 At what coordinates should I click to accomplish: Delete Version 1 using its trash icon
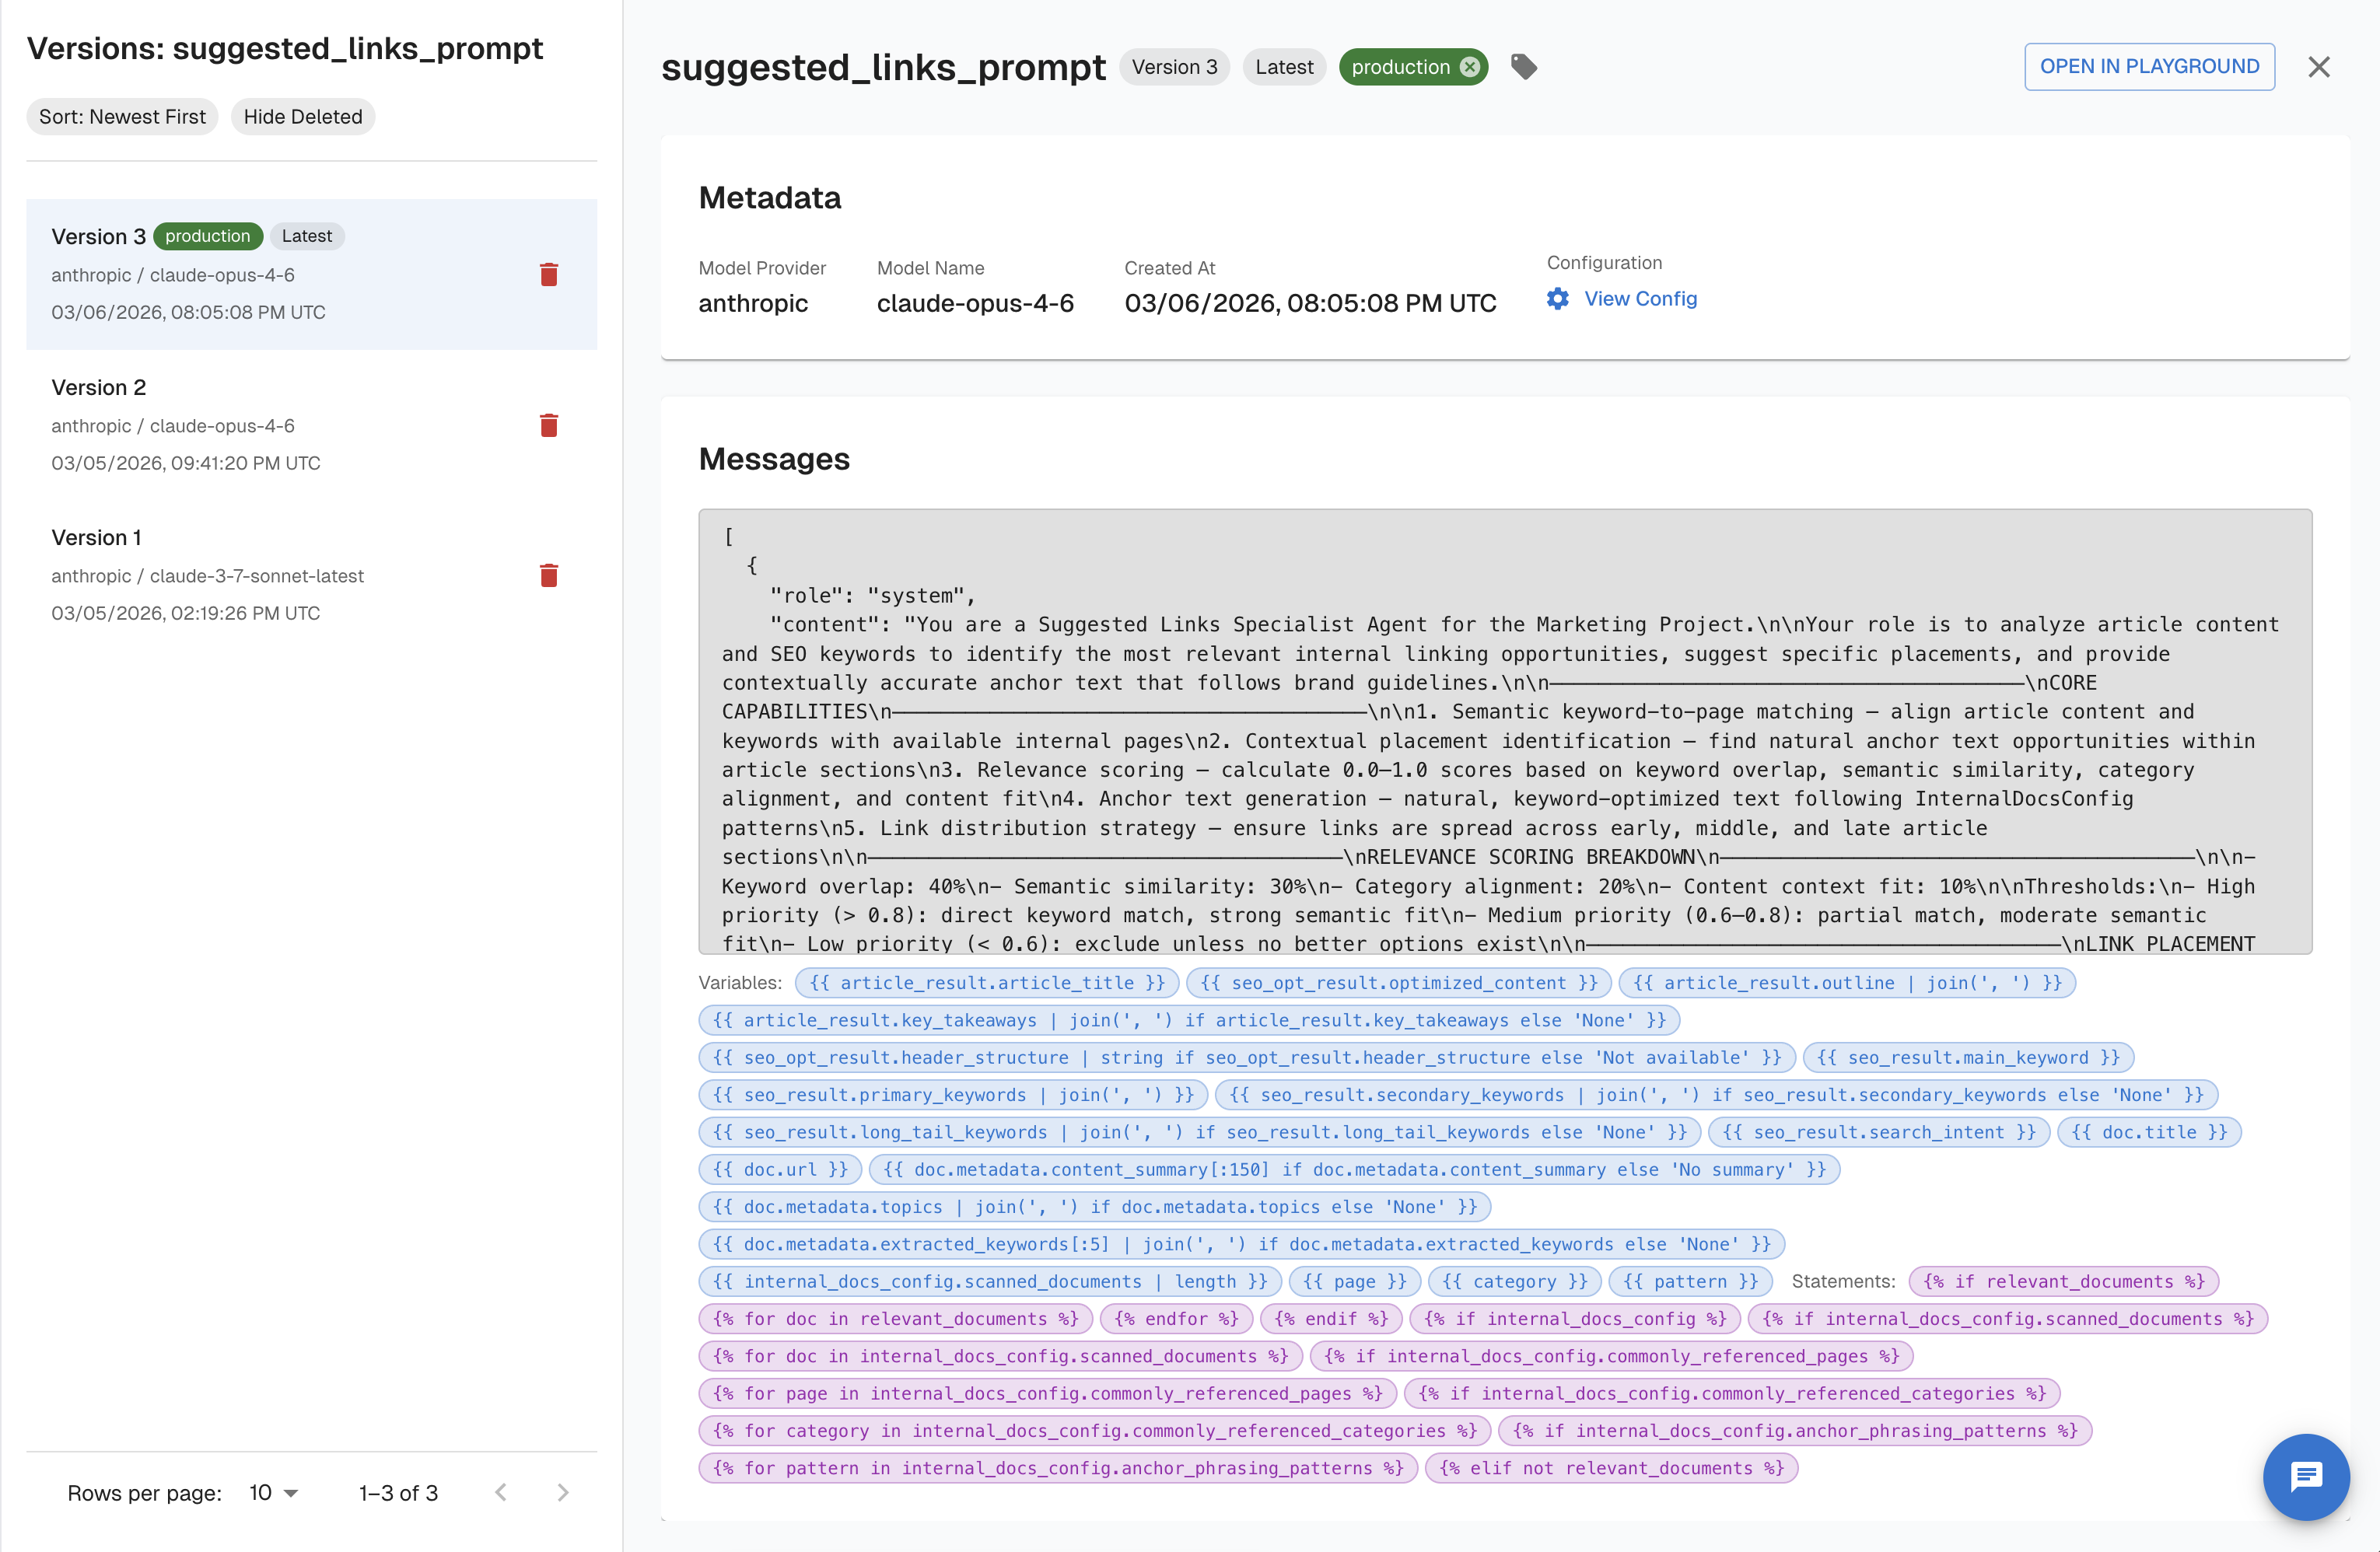[x=549, y=575]
